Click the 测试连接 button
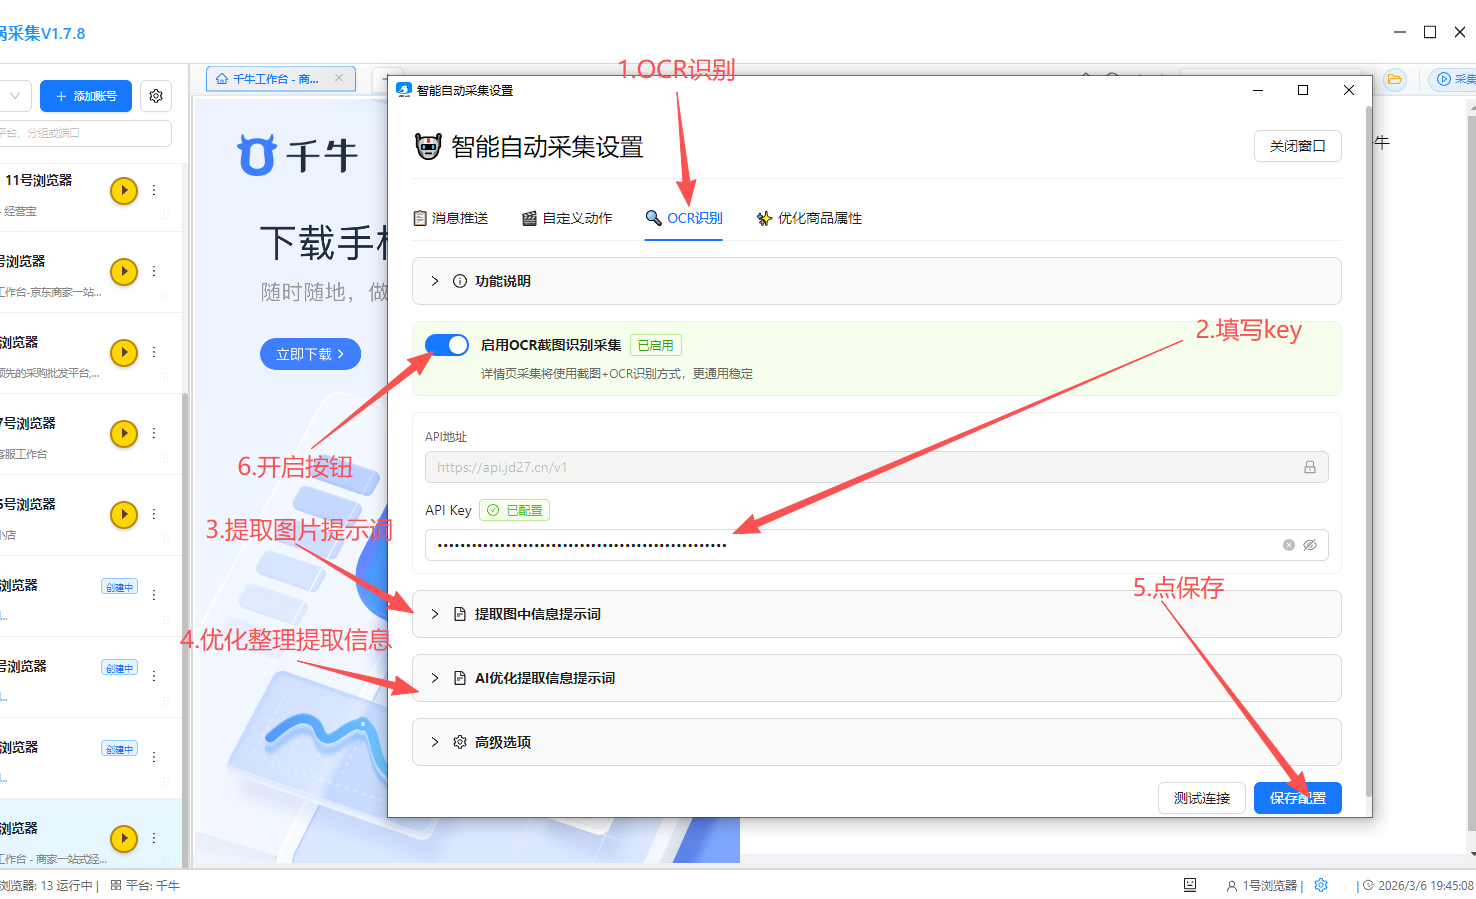This screenshot has width=1476, height=899. [1202, 798]
